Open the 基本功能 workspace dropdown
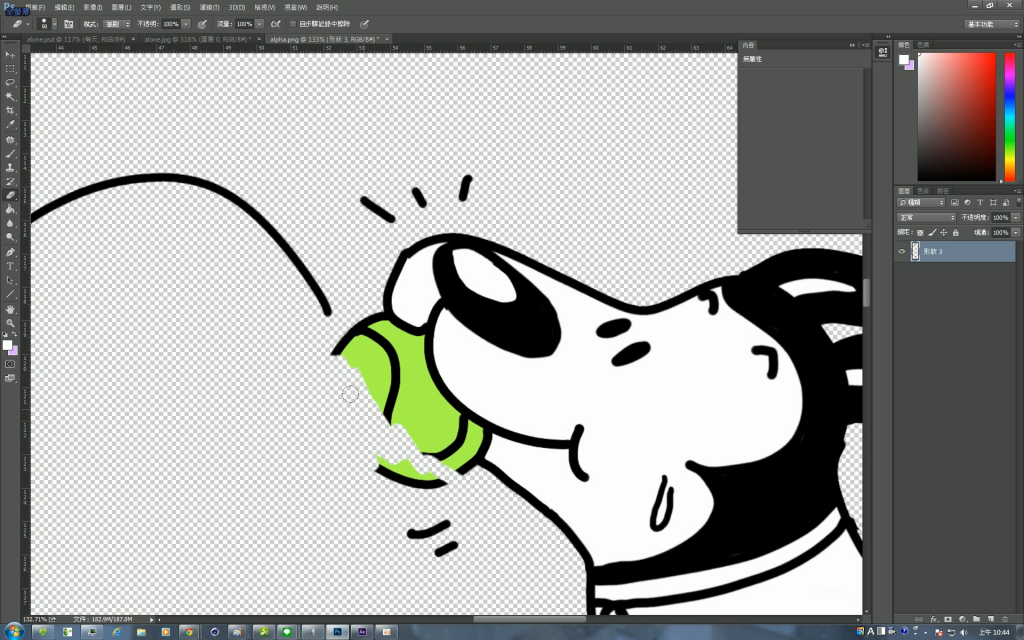The height and width of the screenshot is (640, 1024). pos(990,23)
